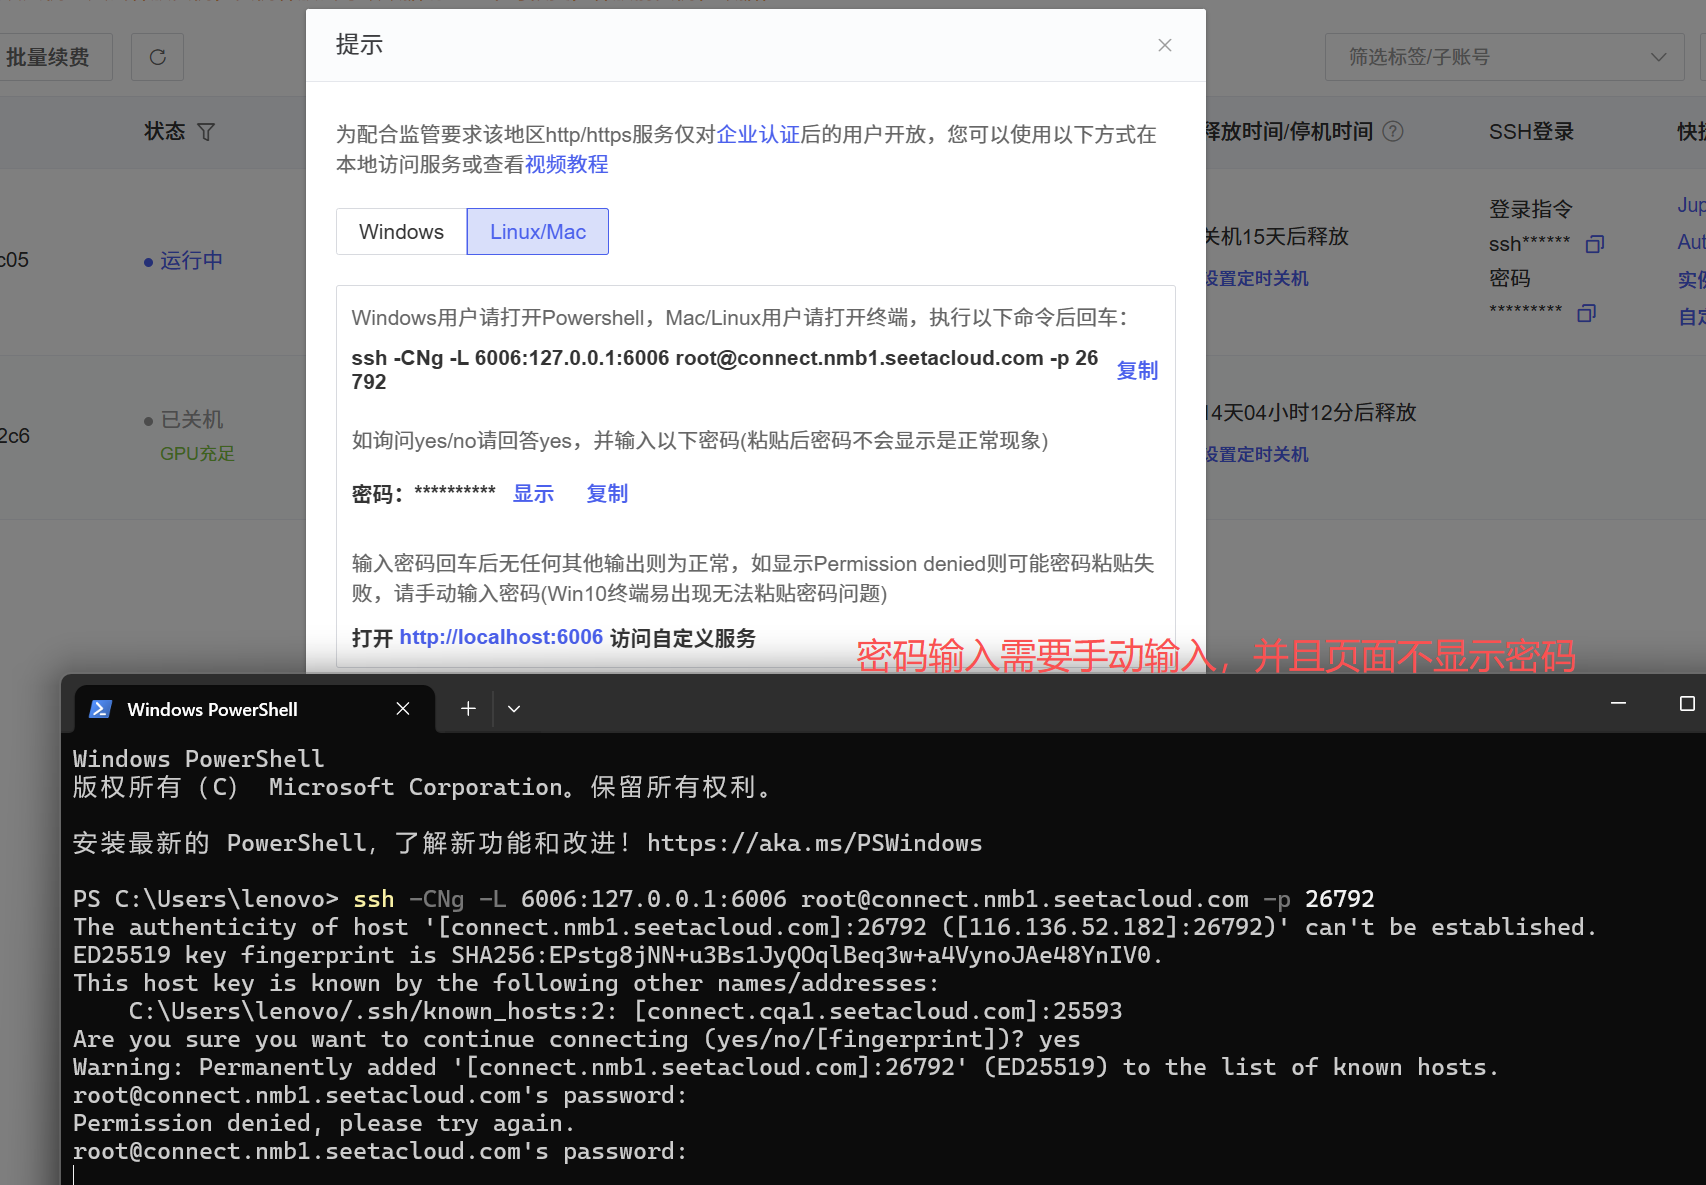Click the 关机15天后释放 text
The image size is (1706, 1185).
[x=1277, y=236]
